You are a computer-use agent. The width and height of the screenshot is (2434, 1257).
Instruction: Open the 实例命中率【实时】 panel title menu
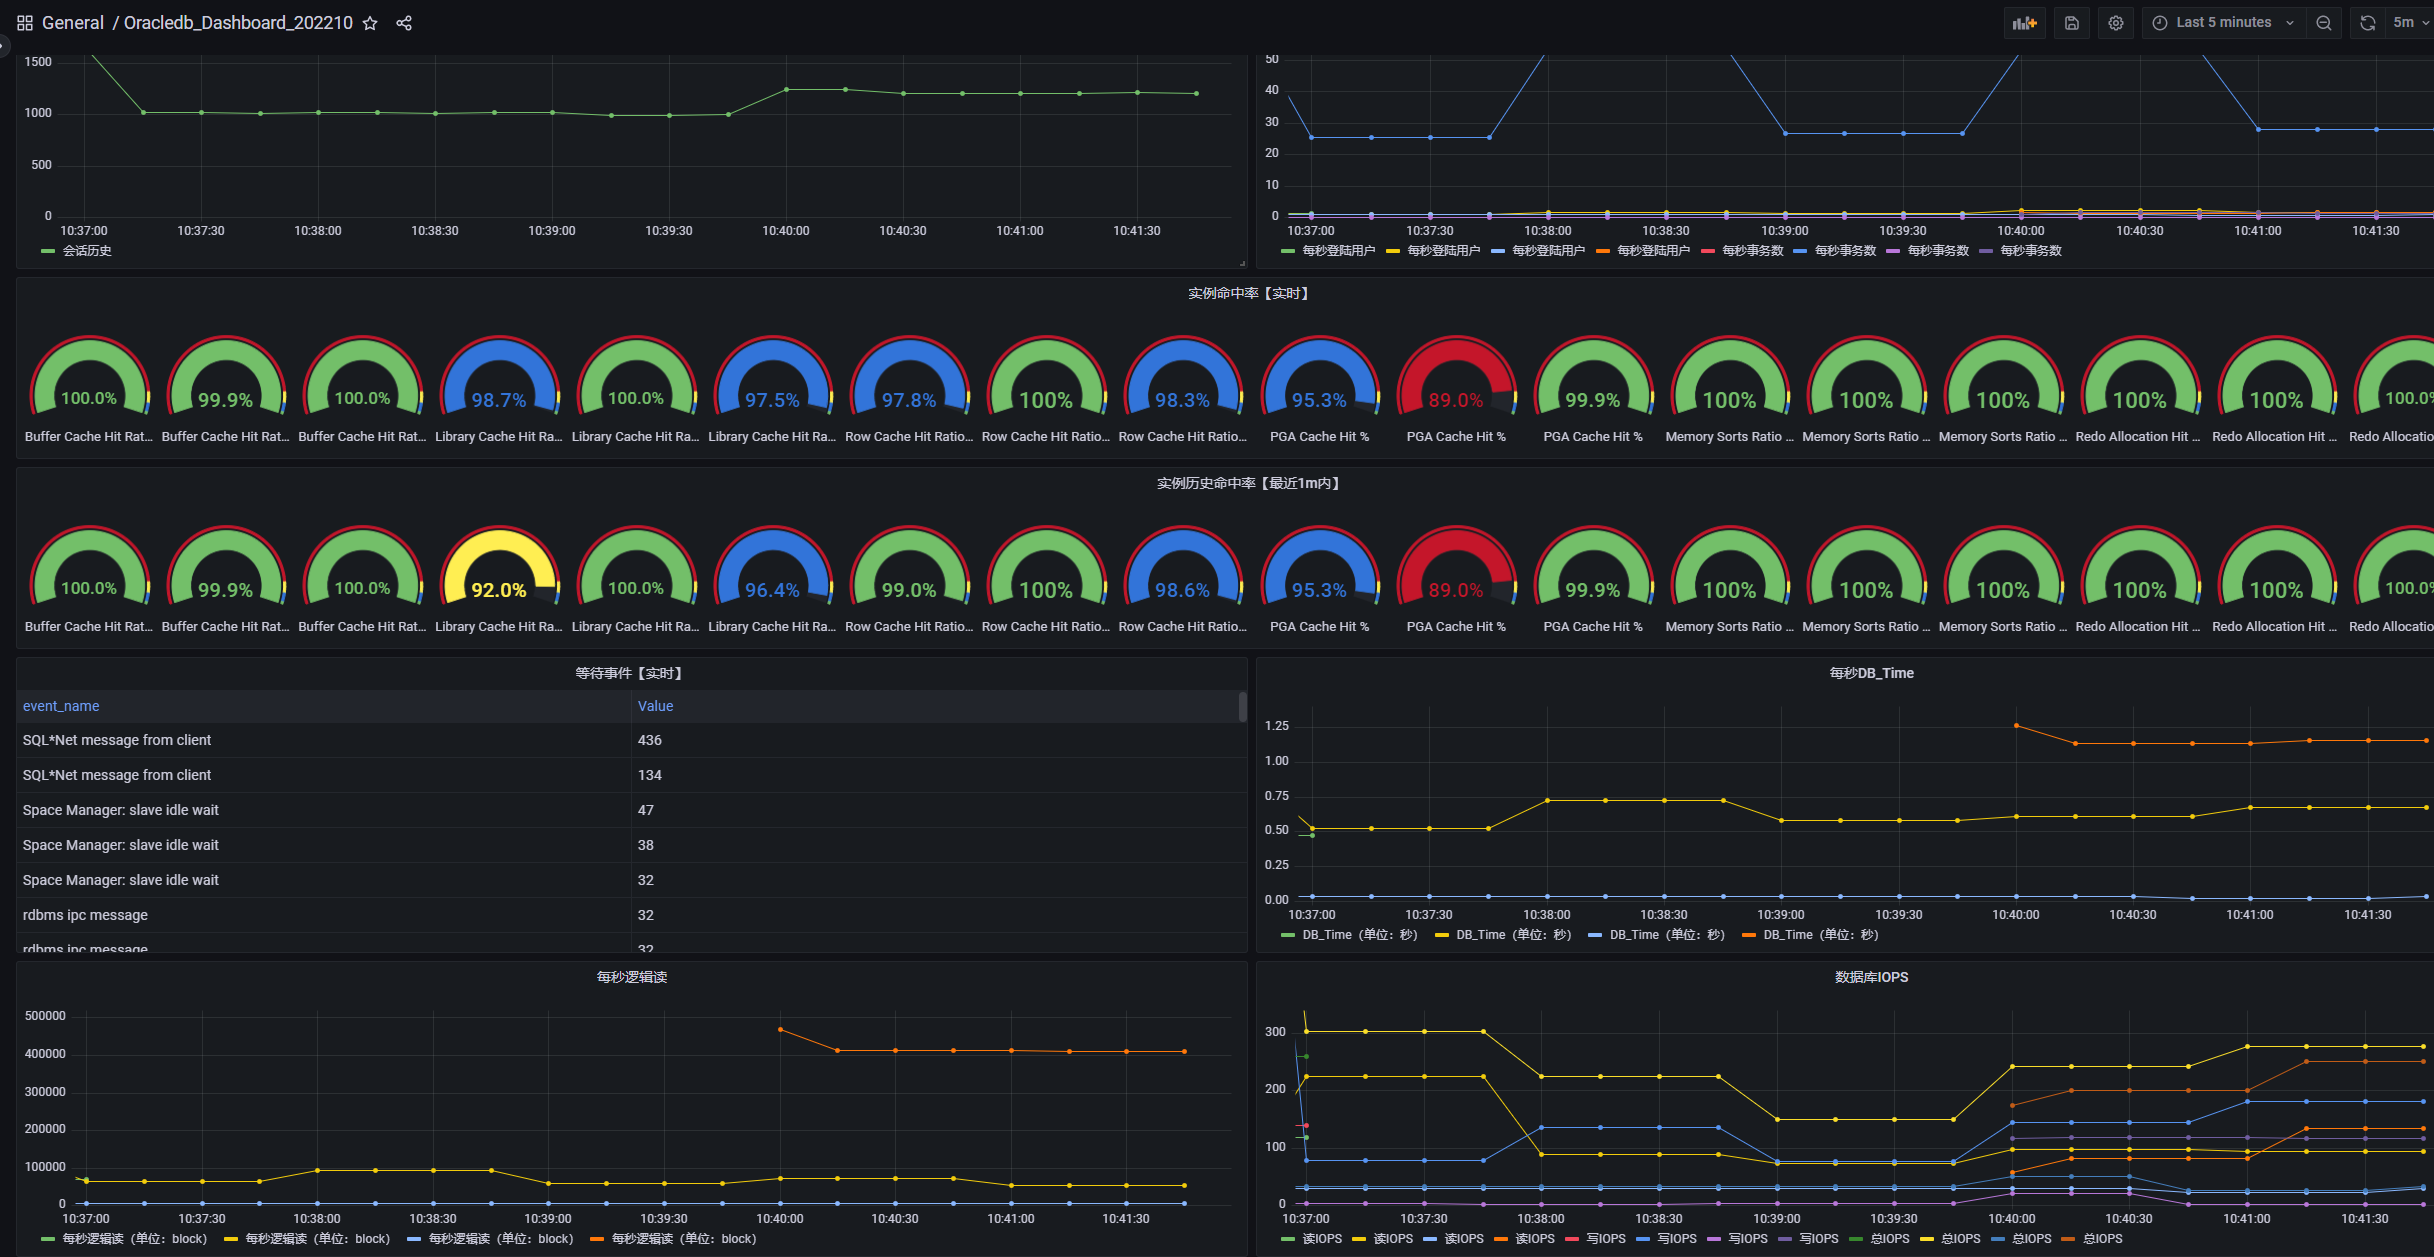click(x=1248, y=293)
